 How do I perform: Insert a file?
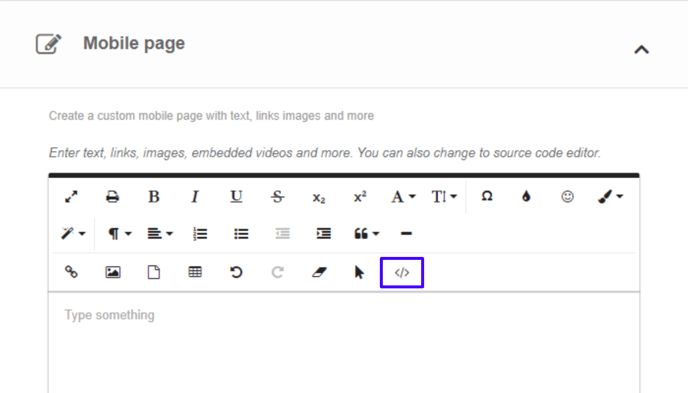[154, 272]
